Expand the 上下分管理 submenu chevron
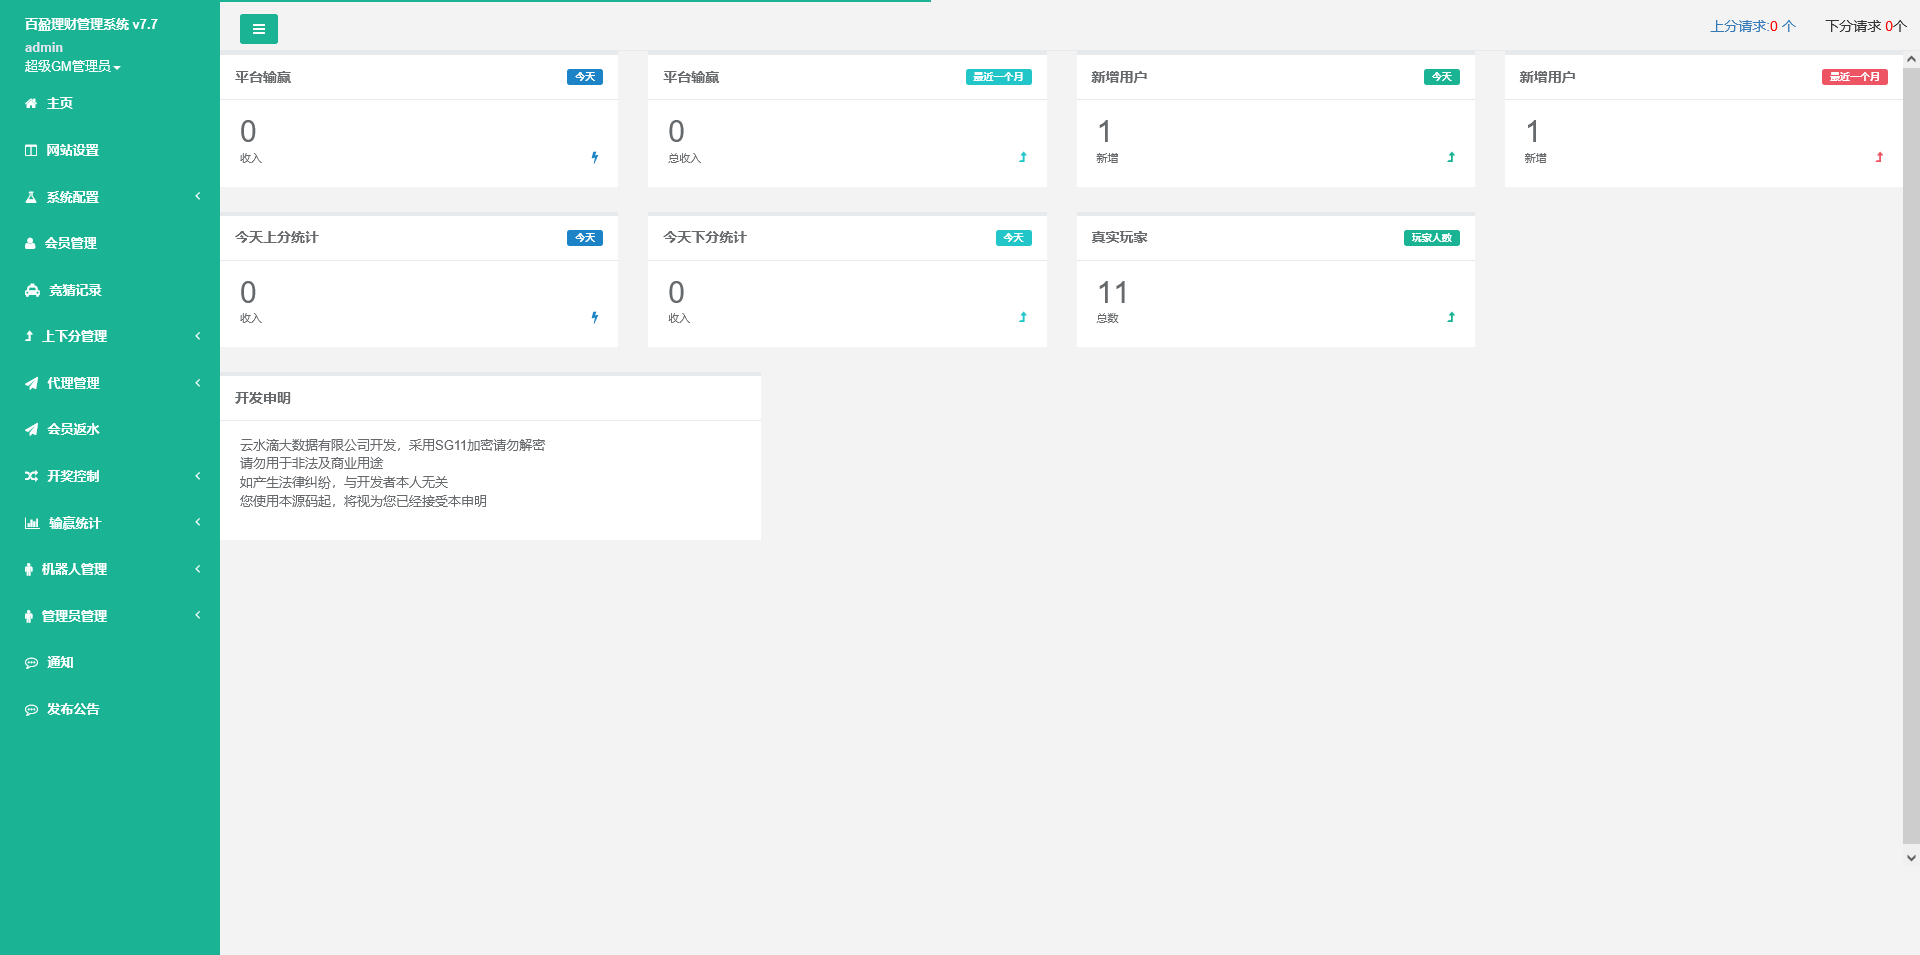The height and width of the screenshot is (955, 1920). [198, 336]
